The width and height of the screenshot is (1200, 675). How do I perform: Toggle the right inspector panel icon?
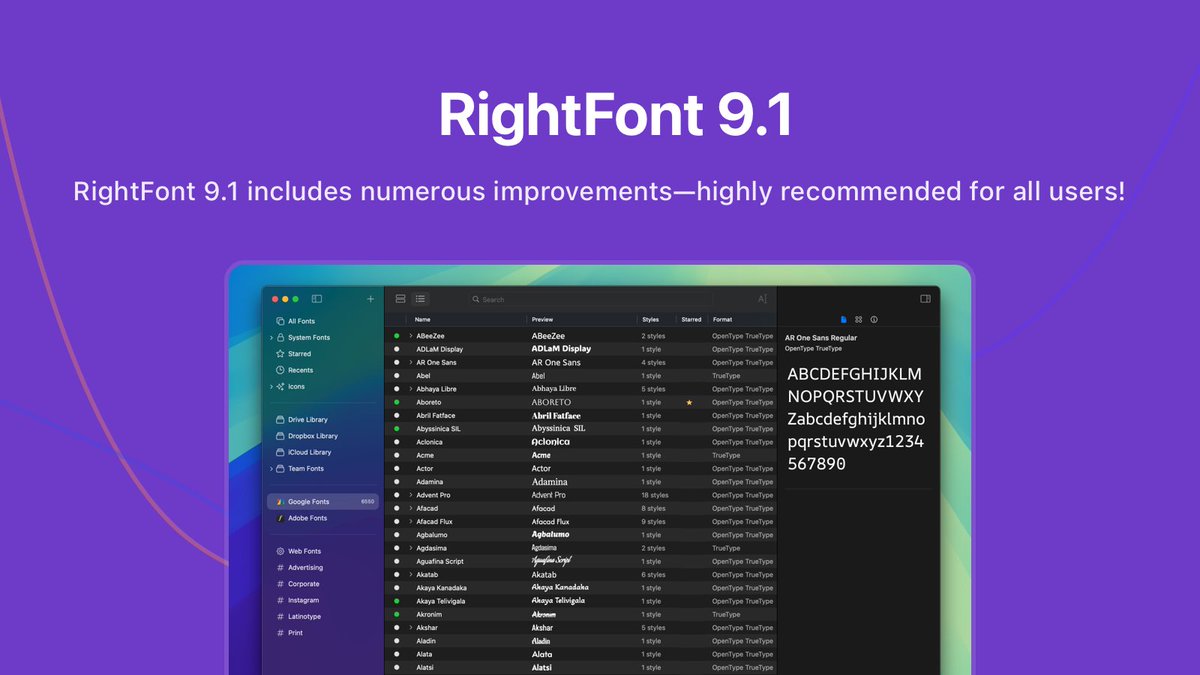pyautogui.click(x=926, y=299)
